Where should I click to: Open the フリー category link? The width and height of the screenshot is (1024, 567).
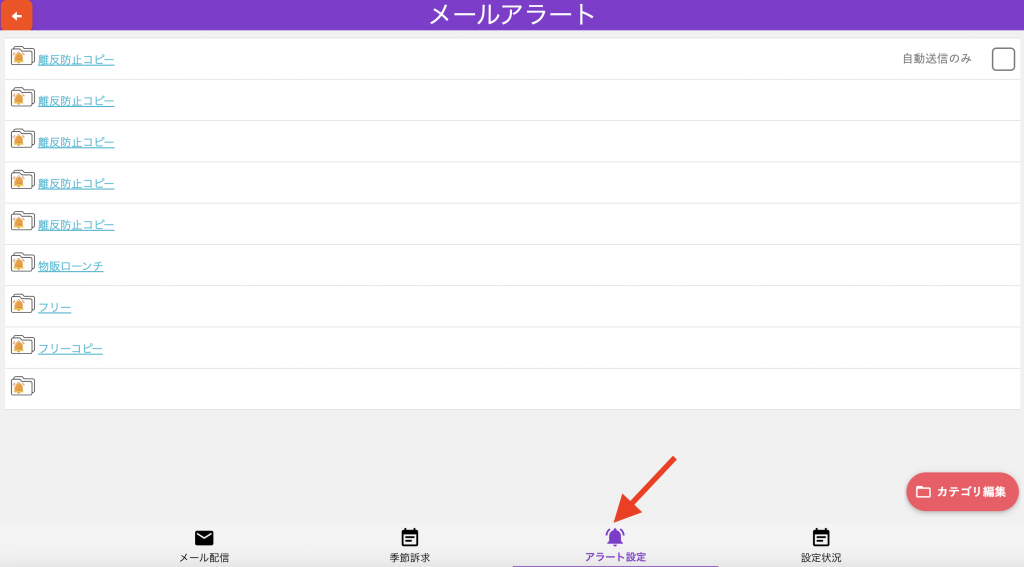55,307
